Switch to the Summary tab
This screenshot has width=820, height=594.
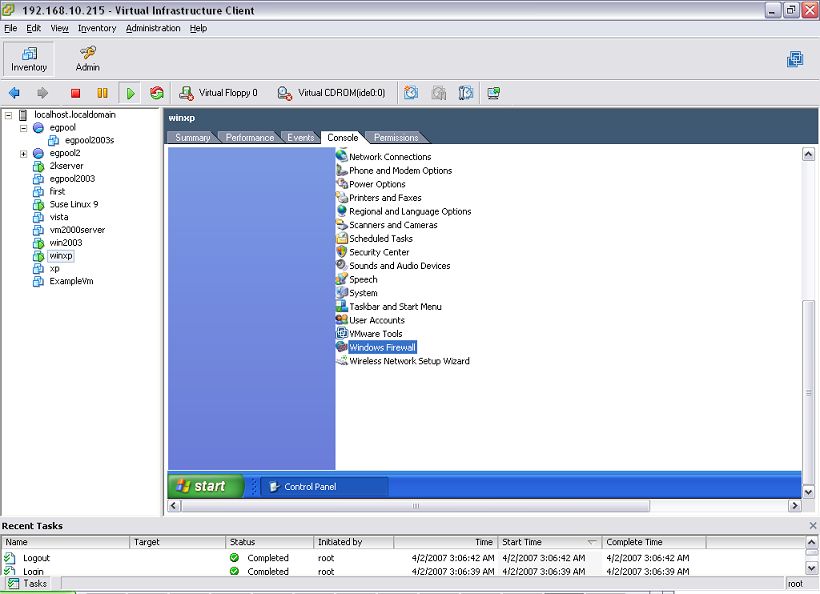pos(192,138)
